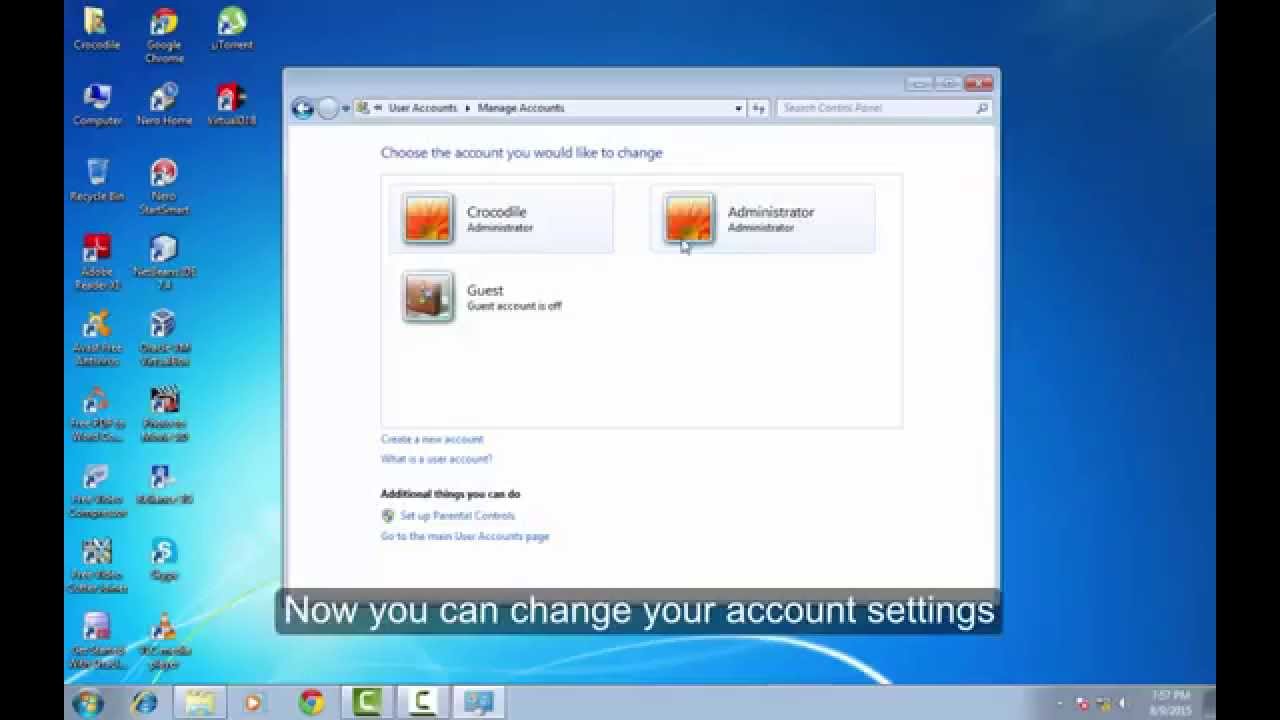Screen dimensions: 1280x720
Task: Click the Forward arrow next to Back
Action: pos(328,108)
